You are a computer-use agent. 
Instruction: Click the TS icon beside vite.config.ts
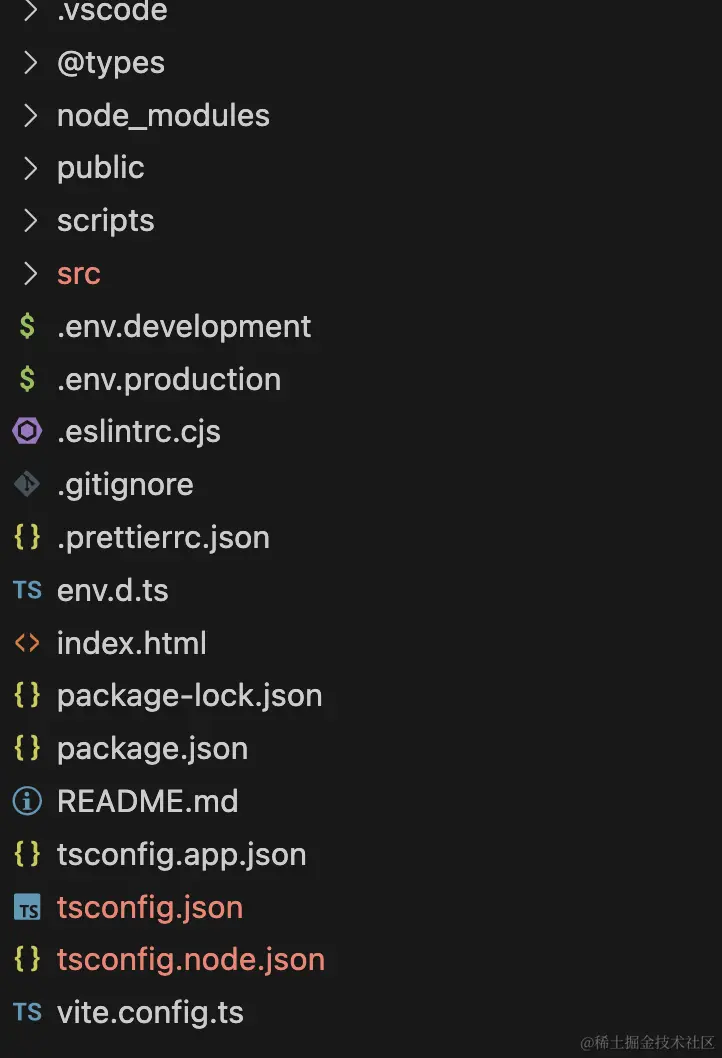(x=27, y=1012)
